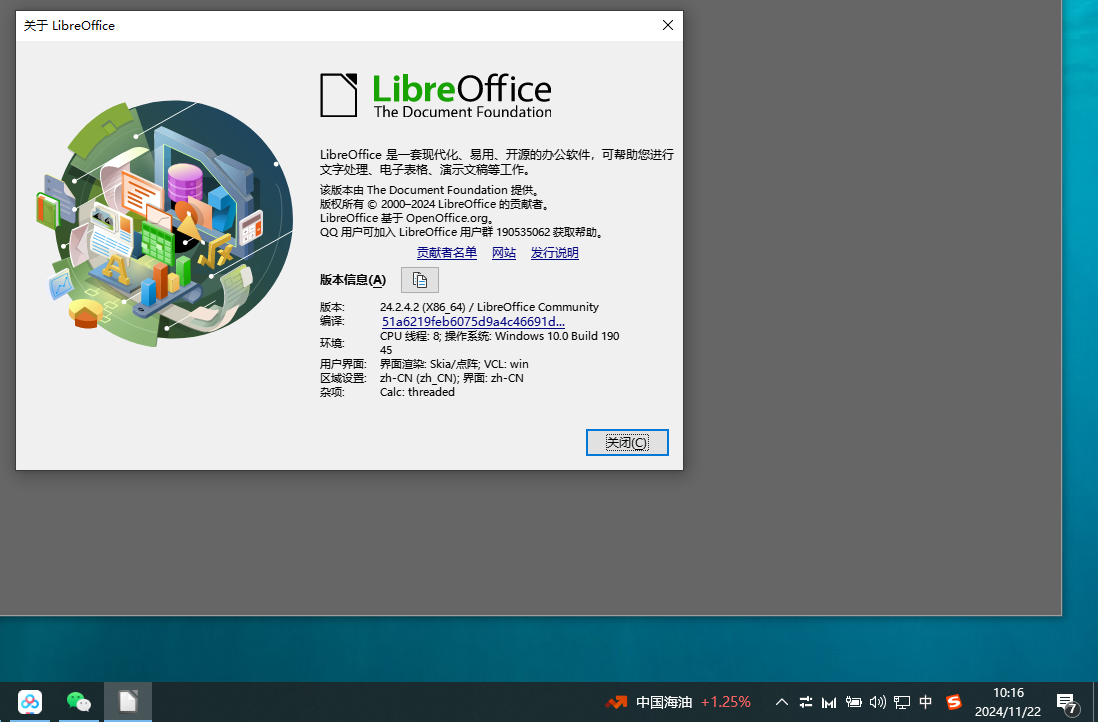Click the M-shaped tray icon

pyautogui.click(x=829, y=702)
